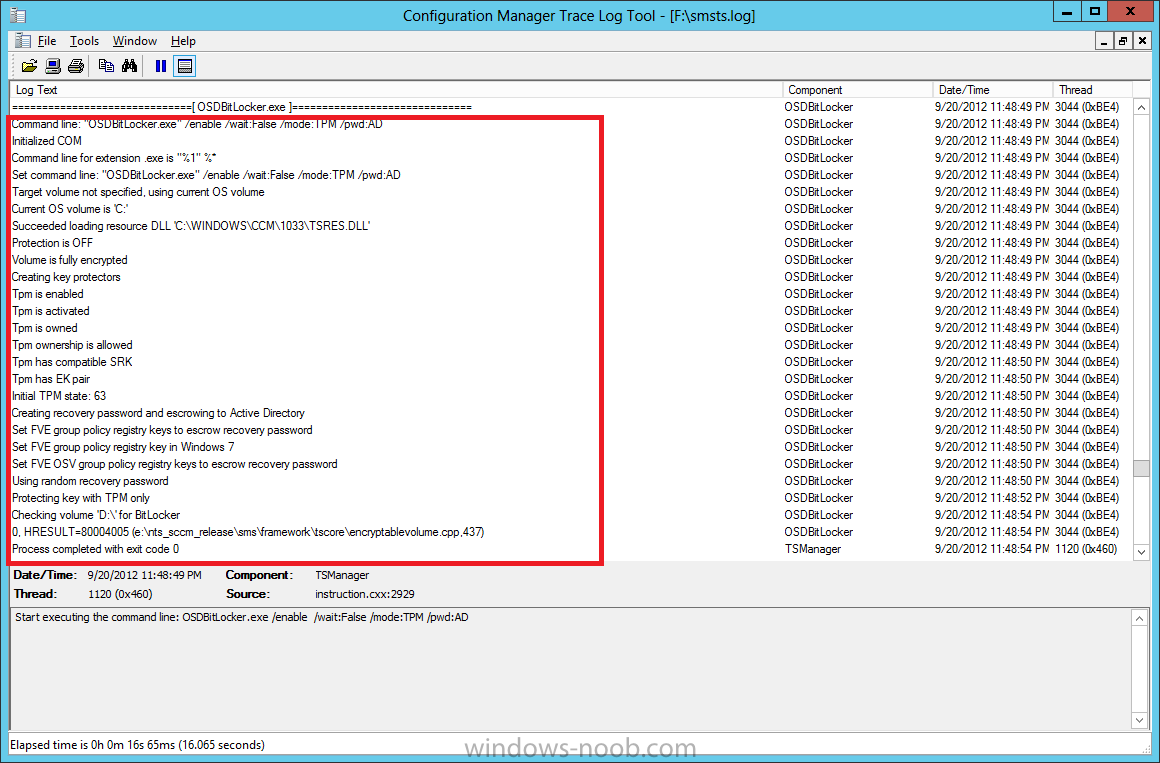
Task: Select 'Set FVE group policy registry key in Windows 7' row
Action: [x=571, y=447]
